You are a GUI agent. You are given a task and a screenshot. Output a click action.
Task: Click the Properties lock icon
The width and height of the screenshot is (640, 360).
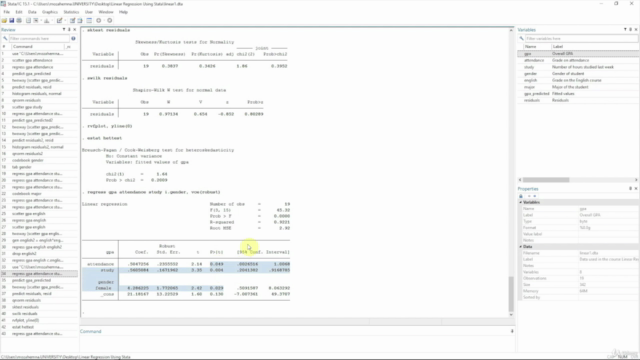coord(521,196)
